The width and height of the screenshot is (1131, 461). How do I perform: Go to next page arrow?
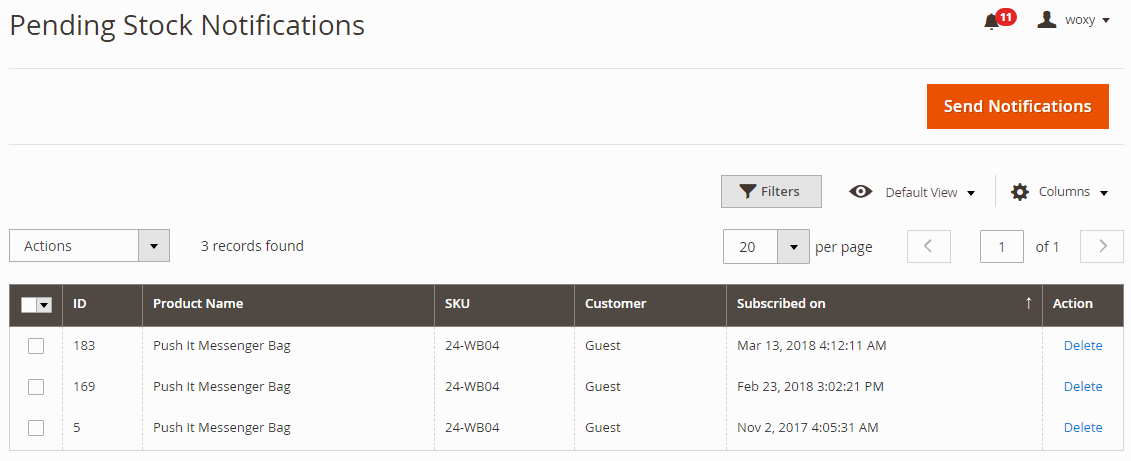pyautogui.click(x=1101, y=246)
